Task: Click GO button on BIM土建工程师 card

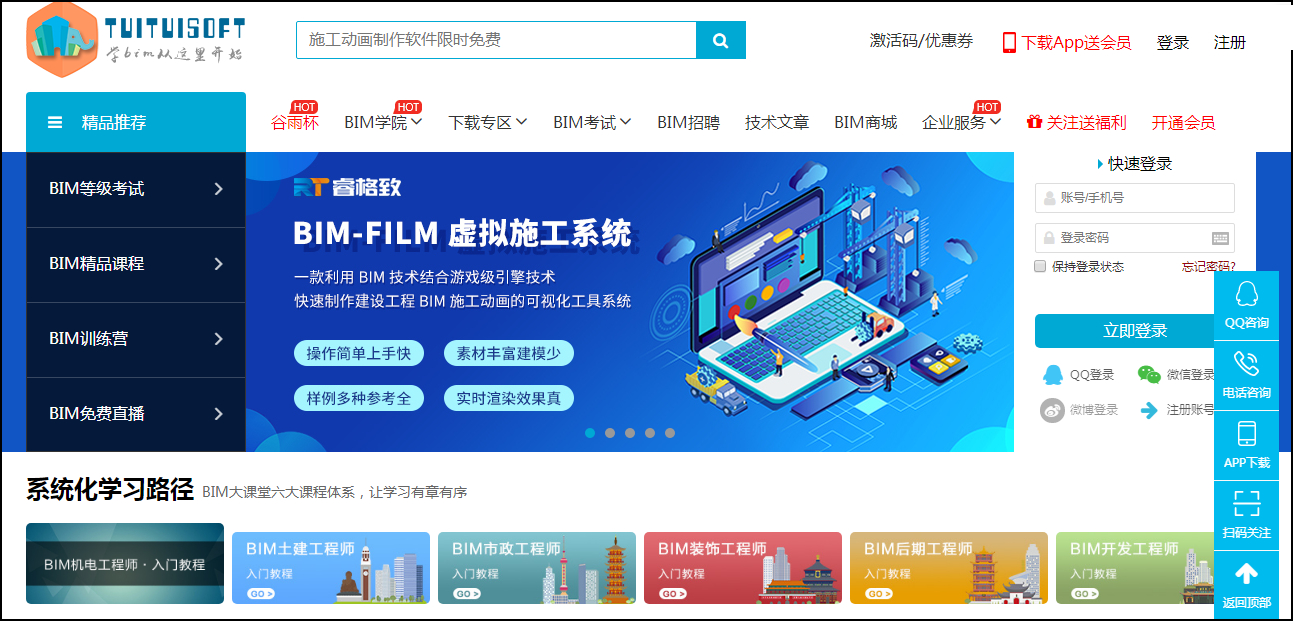Action: coord(260,593)
